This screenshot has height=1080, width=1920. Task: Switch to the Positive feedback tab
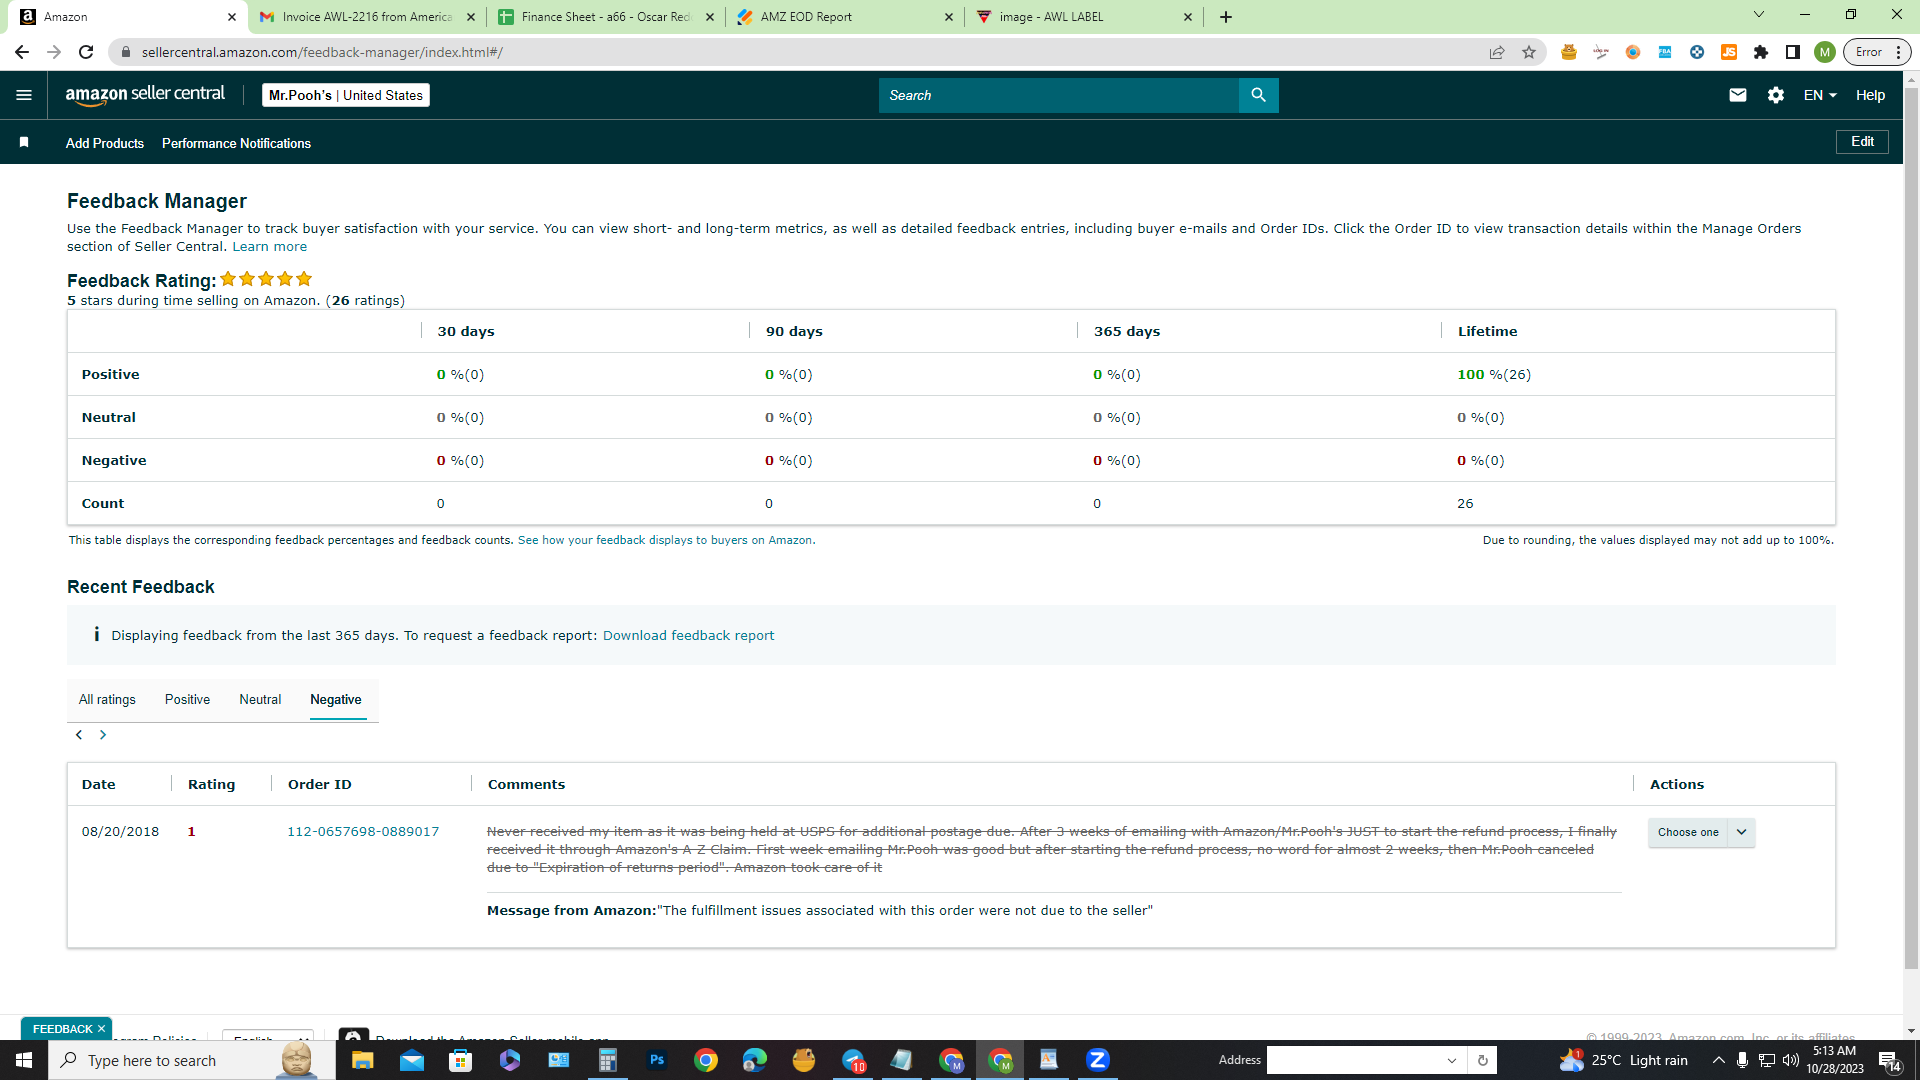pos(187,700)
